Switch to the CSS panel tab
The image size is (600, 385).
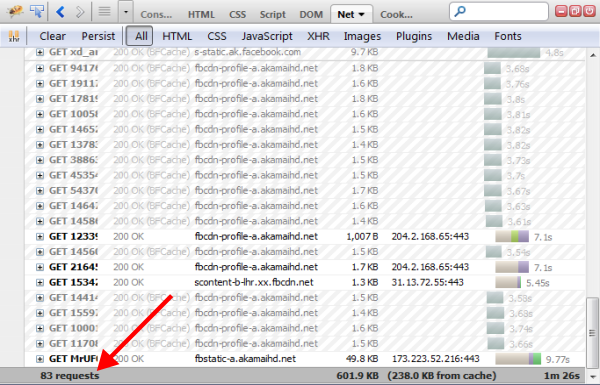[237, 15]
